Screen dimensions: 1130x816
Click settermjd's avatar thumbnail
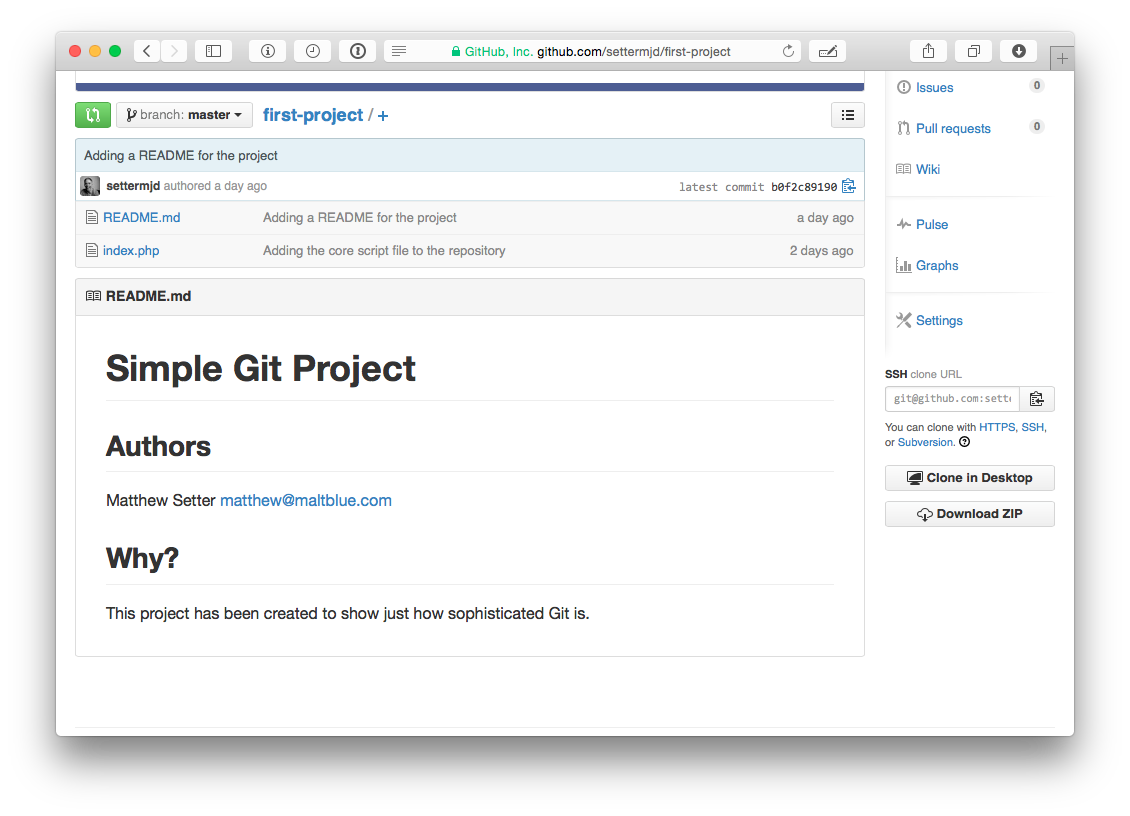(89, 186)
